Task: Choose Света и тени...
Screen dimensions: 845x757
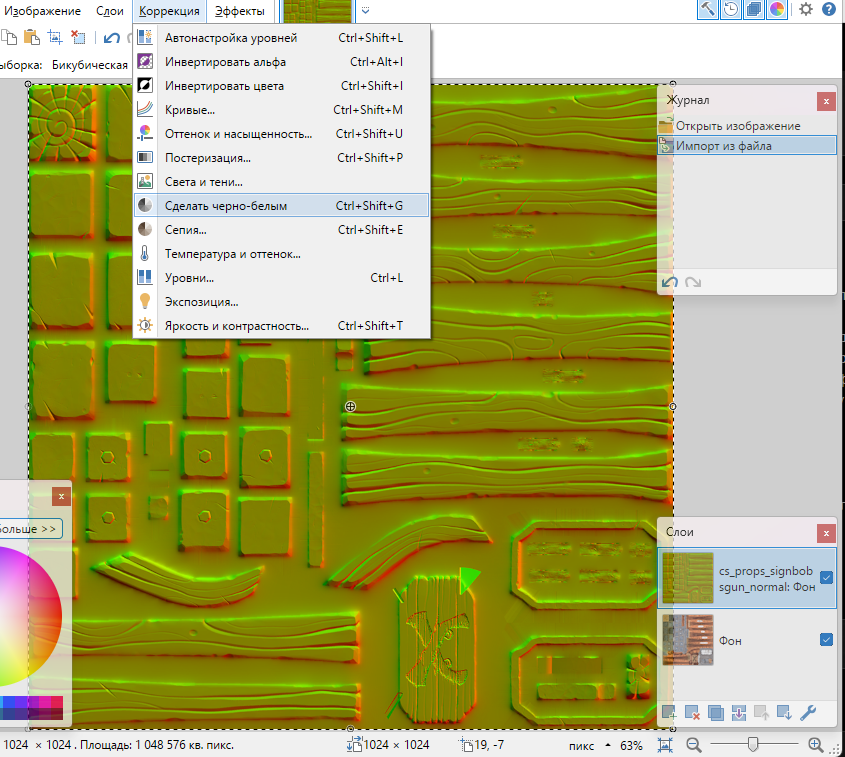Action: tap(281, 182)
